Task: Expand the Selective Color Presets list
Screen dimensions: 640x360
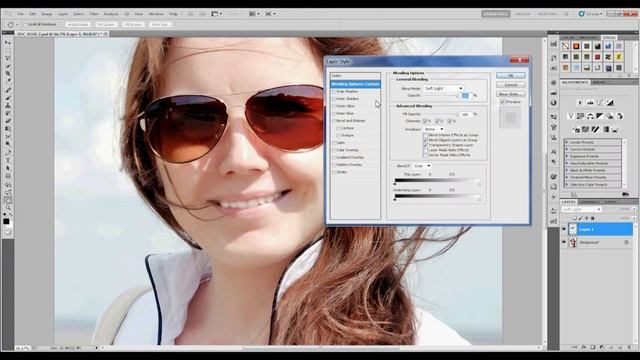Action: (x=567, y=184)
